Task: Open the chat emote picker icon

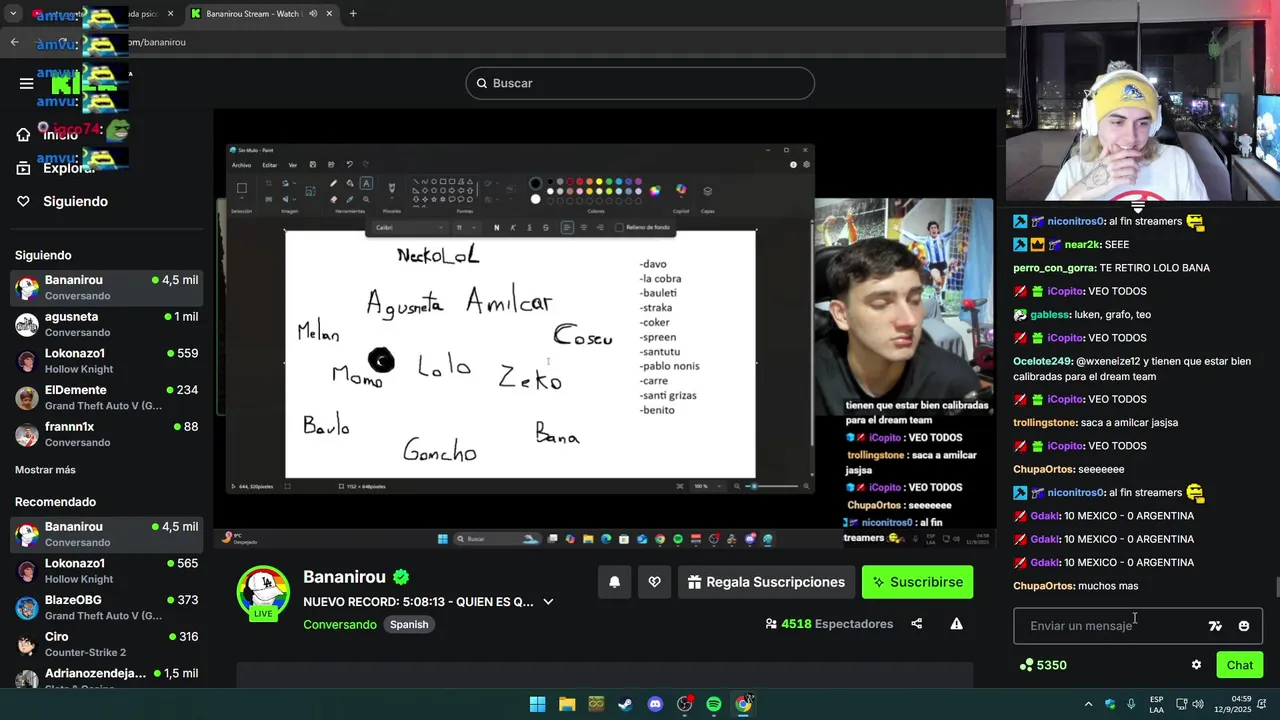Action: coord(1244,626)
